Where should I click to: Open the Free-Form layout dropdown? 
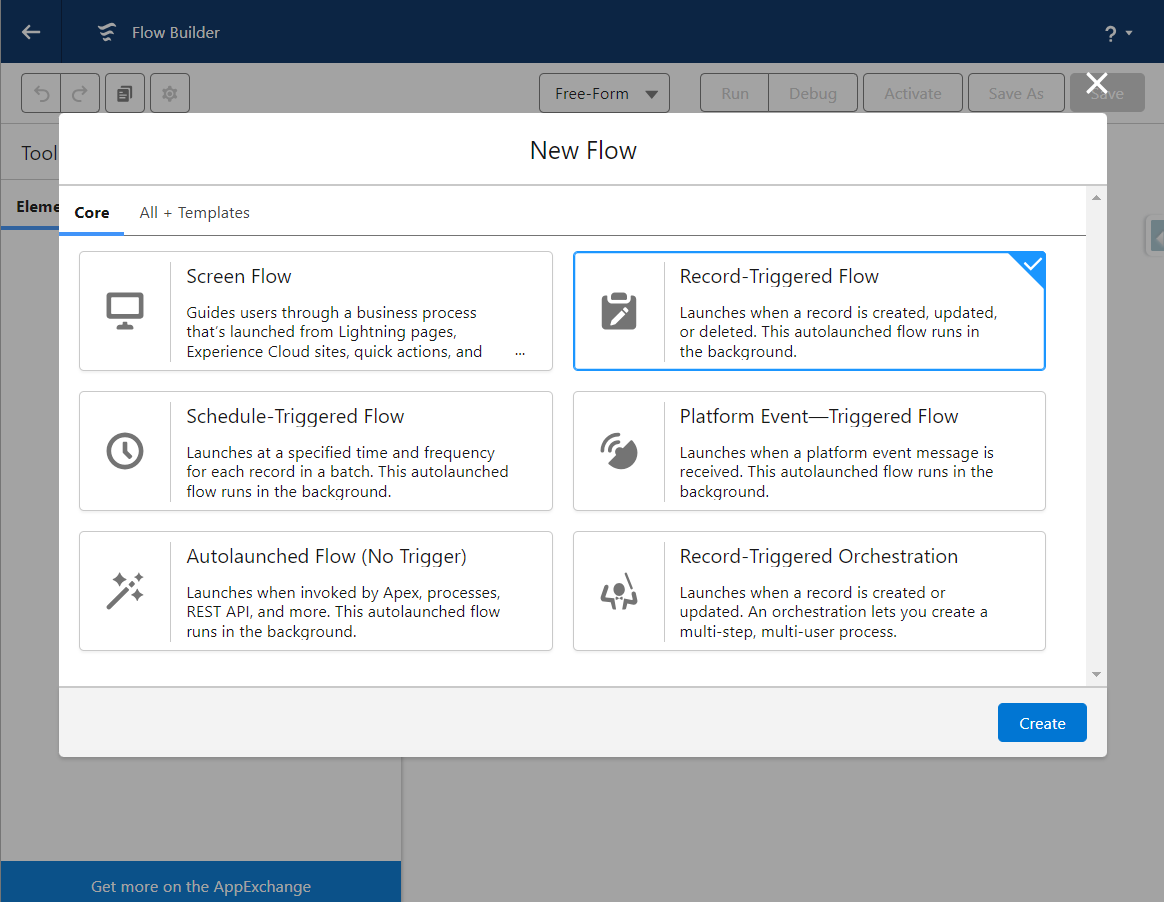click(x=604, y=94)
